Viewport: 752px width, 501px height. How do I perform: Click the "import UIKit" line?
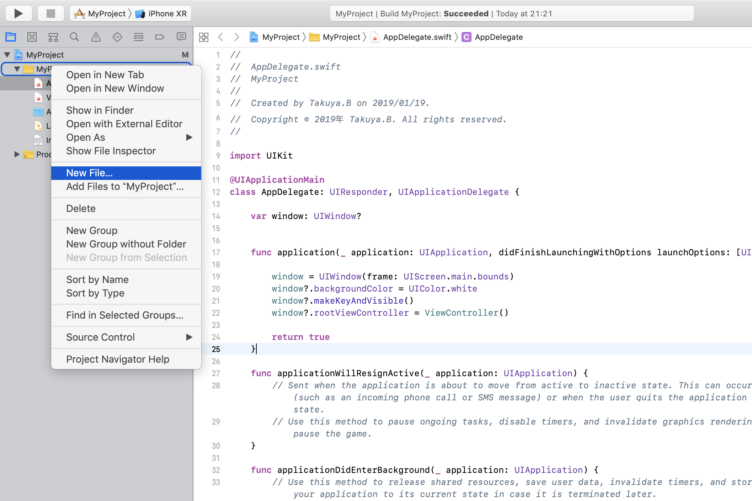click(261, 155)
